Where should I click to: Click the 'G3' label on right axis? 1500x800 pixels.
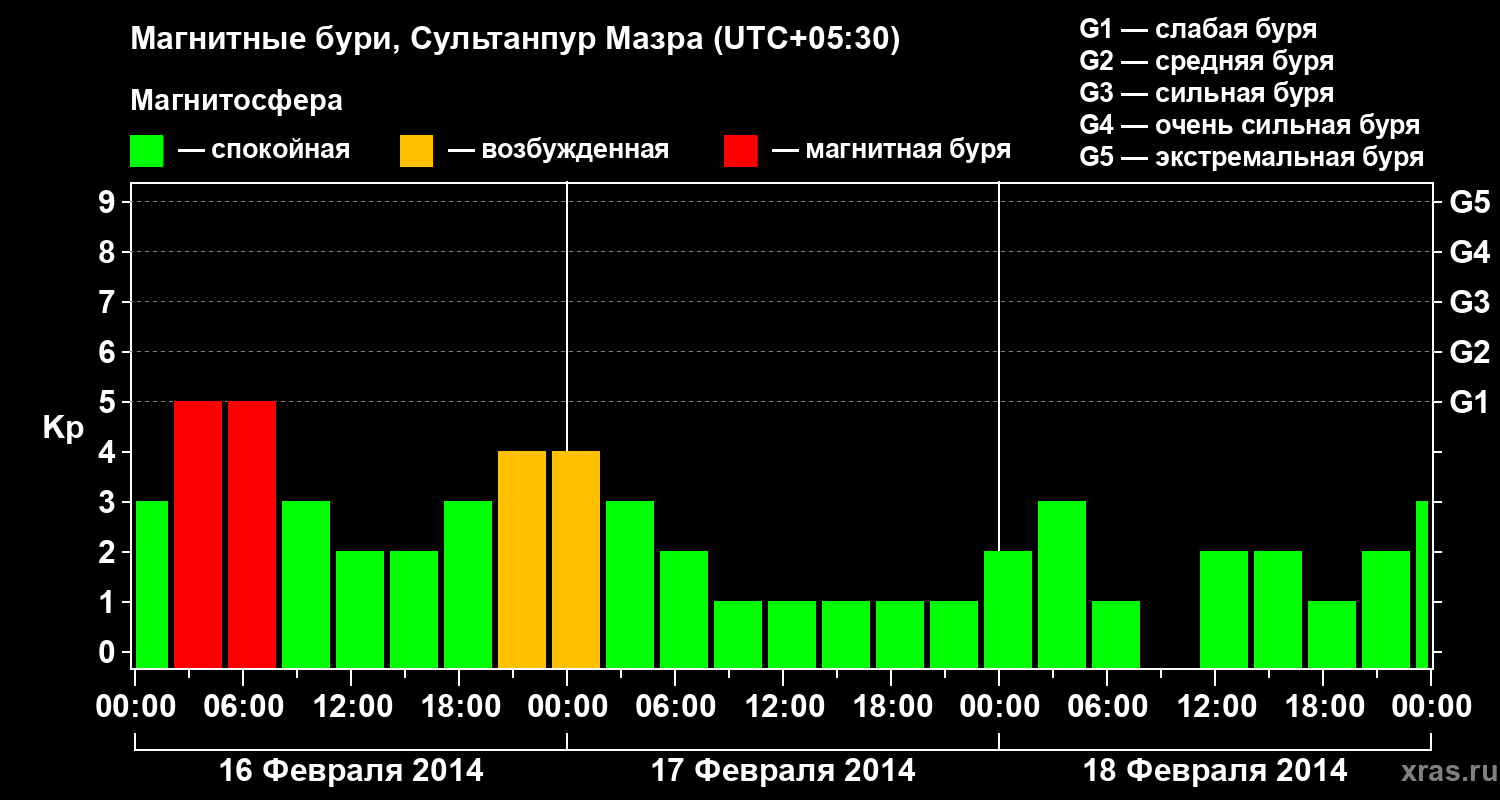[1470, 303]
